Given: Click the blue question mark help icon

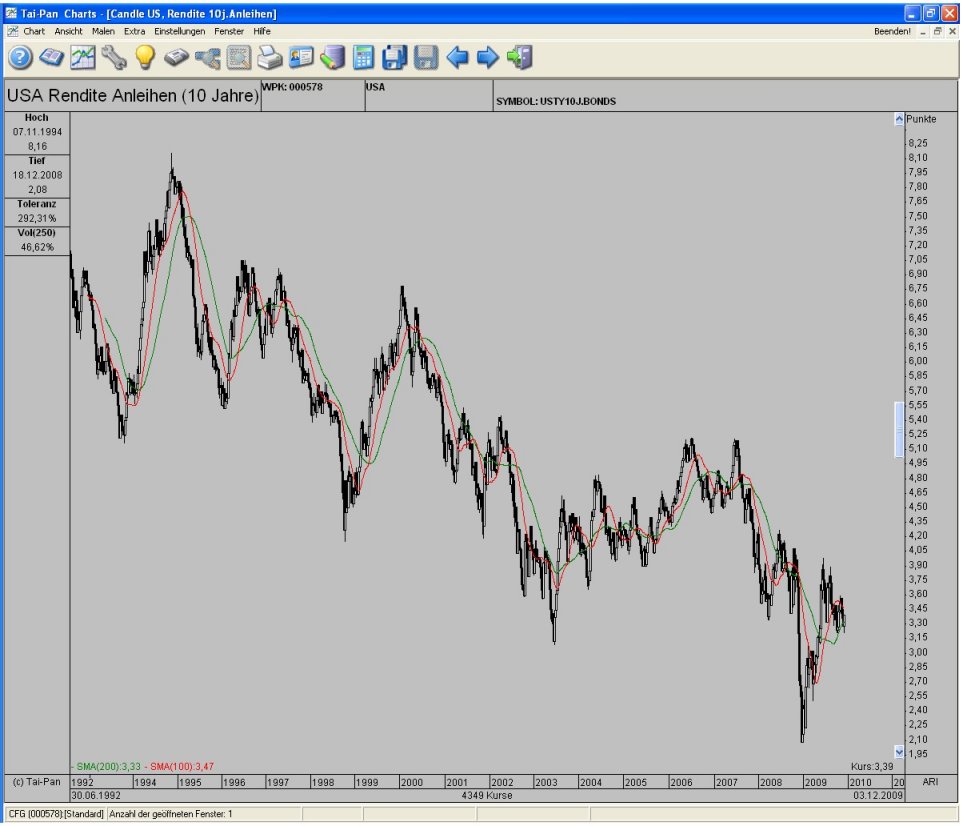Looking at the screenshot, I should (x=20, y=58).
